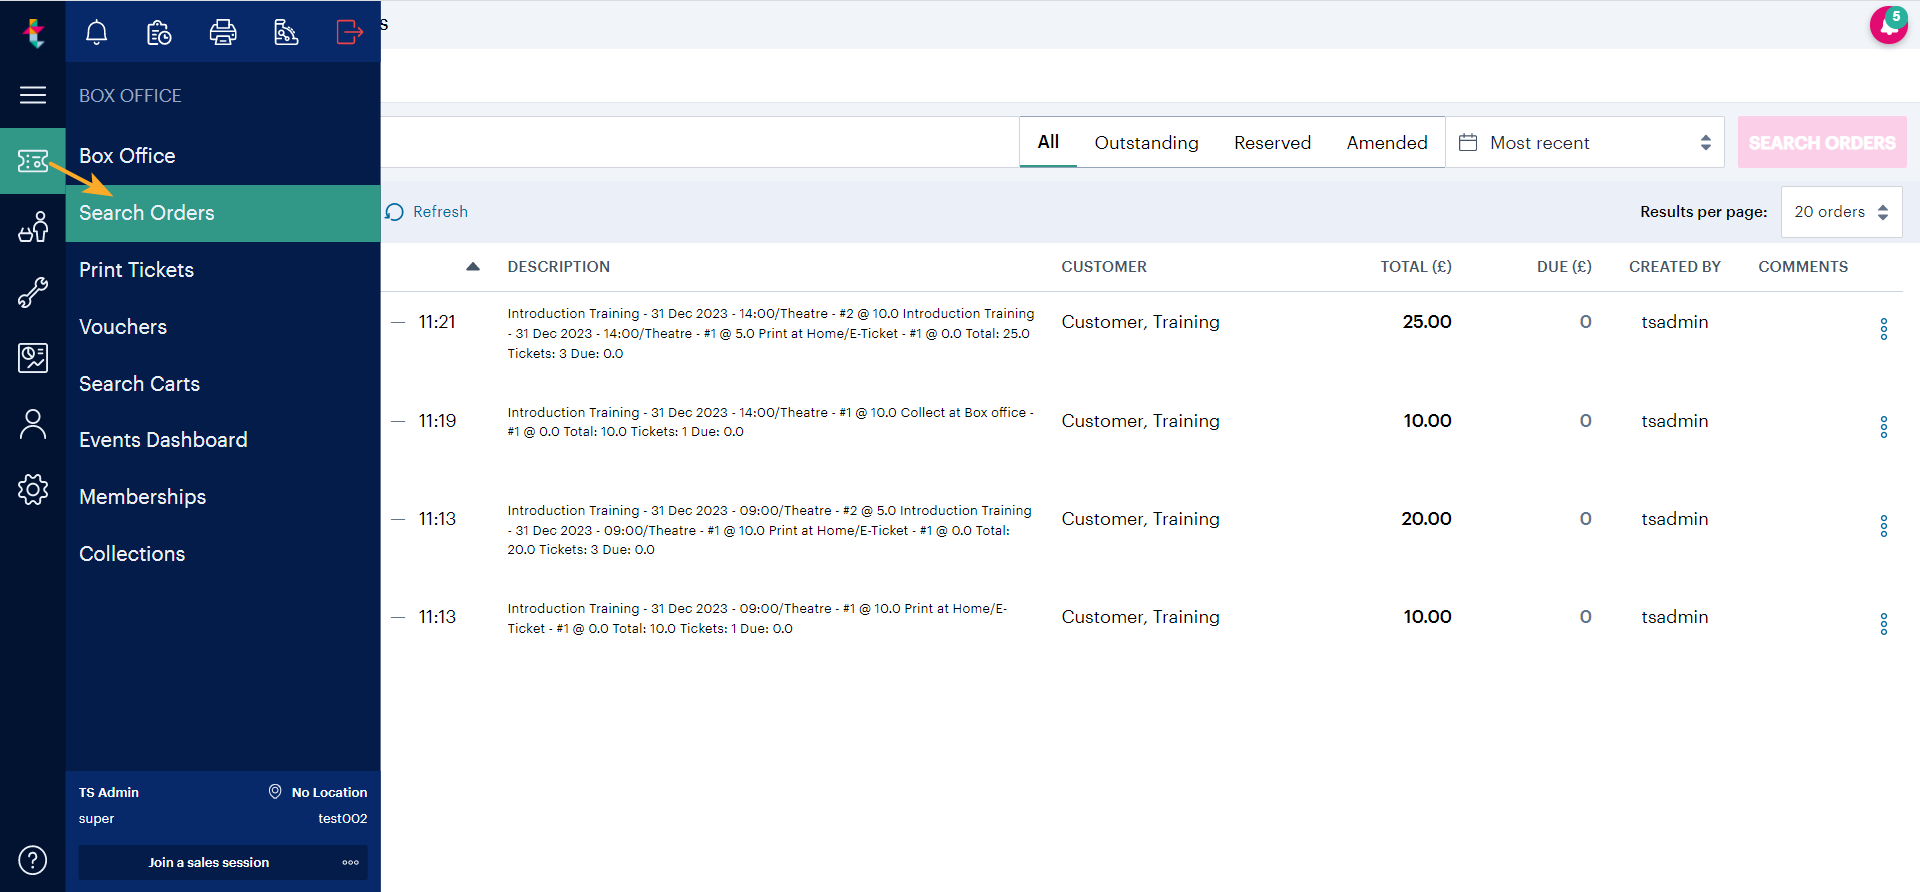The image size is (1920, 892).
Task: Click Join a sales session button
Action: [x=208, y=862]
